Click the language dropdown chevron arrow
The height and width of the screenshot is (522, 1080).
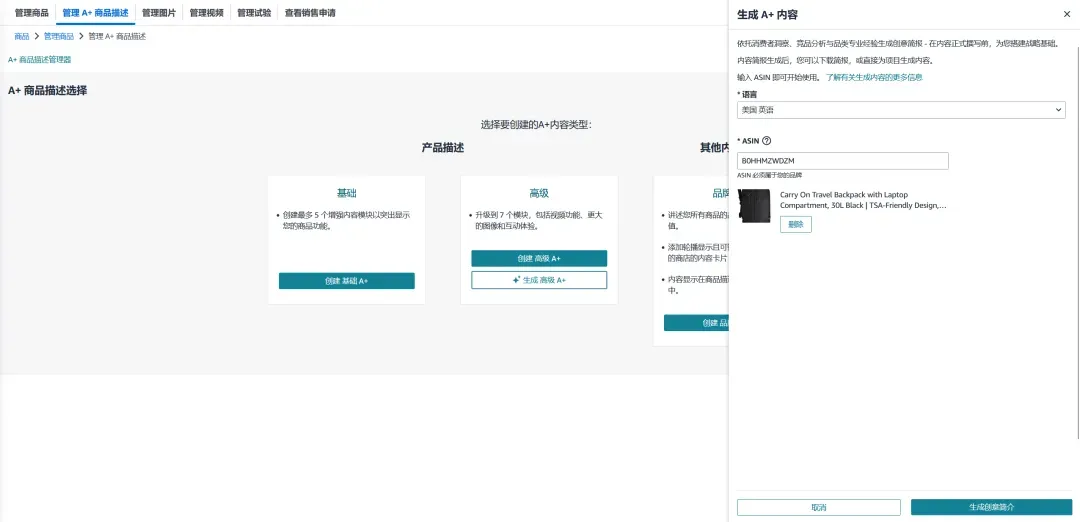[1059, 109]
